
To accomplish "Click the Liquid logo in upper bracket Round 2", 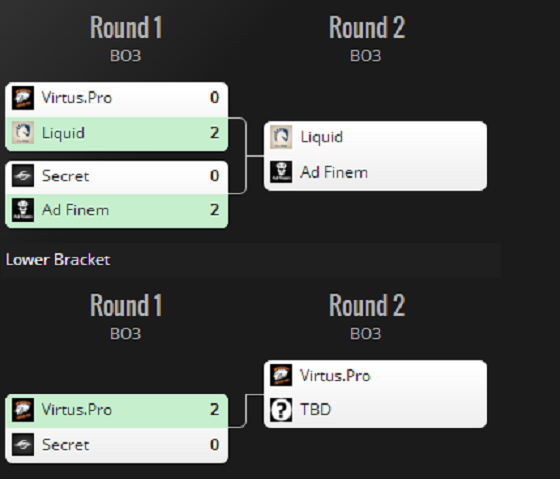I will point(281,137).
